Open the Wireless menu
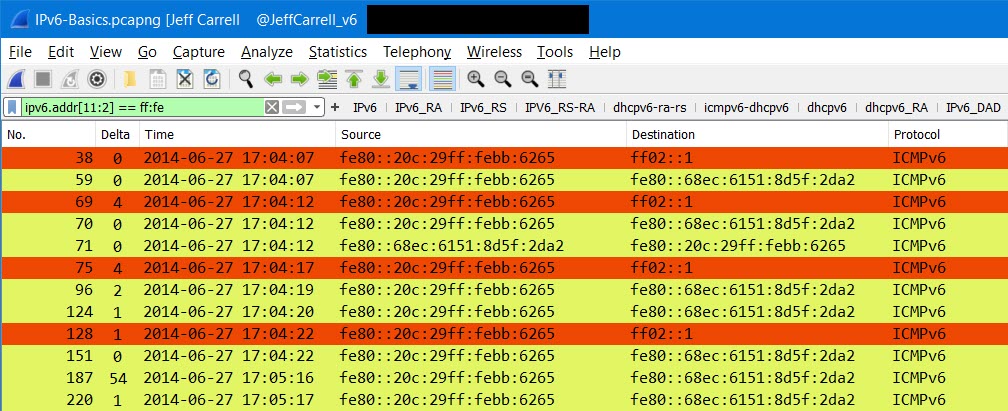The width and height of the screenshot is (1008, 411). pos(494,52)
